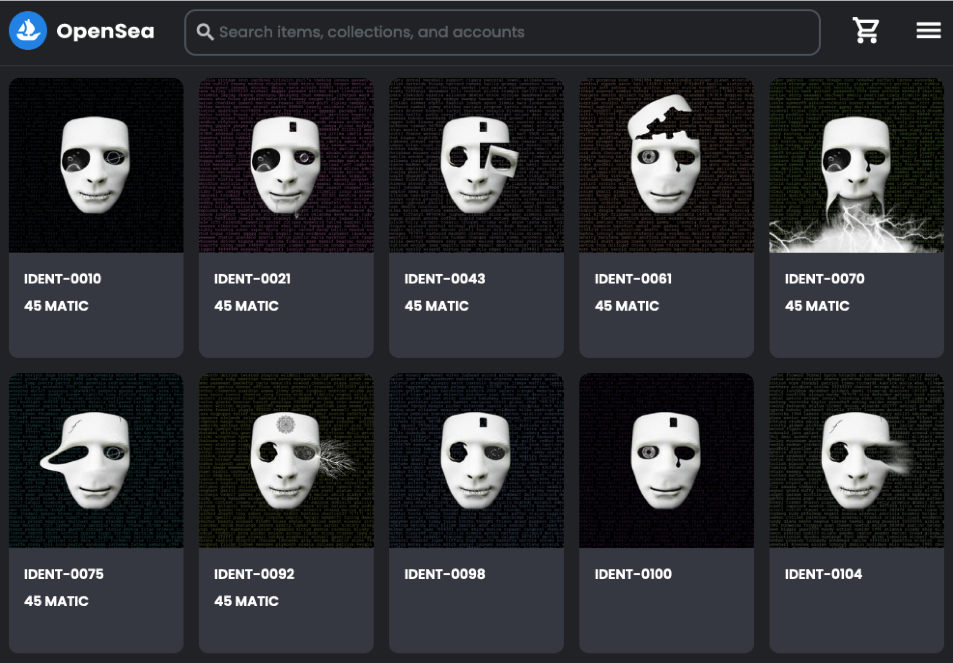This screenshot has width=953, height=663.
Task: Open the hamburger menu
Action: point(928,31)
